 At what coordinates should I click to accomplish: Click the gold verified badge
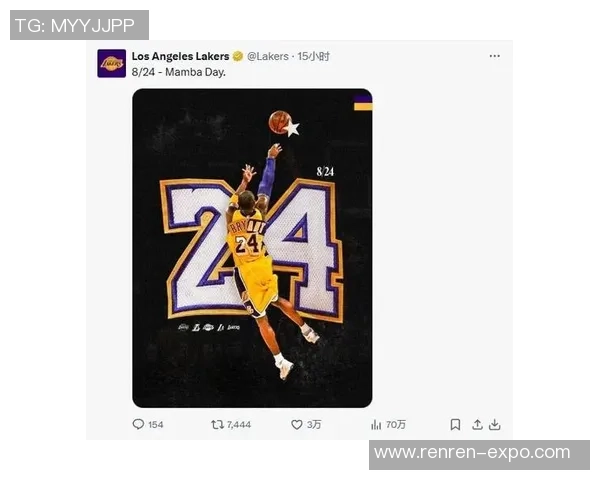point(238,56)
